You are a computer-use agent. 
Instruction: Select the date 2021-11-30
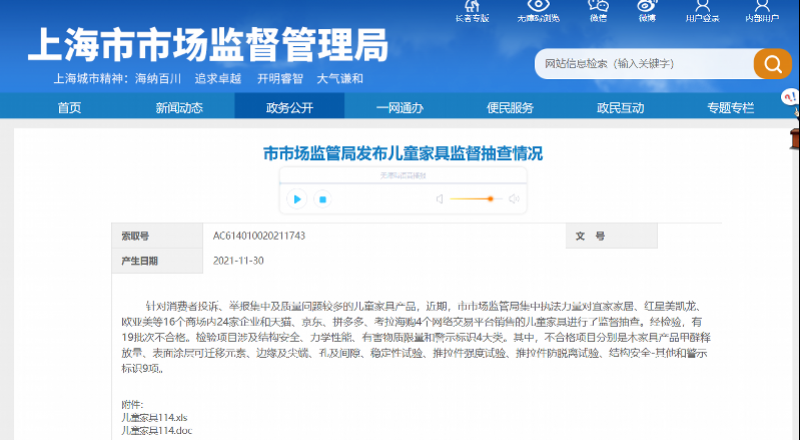coord(238,261)
